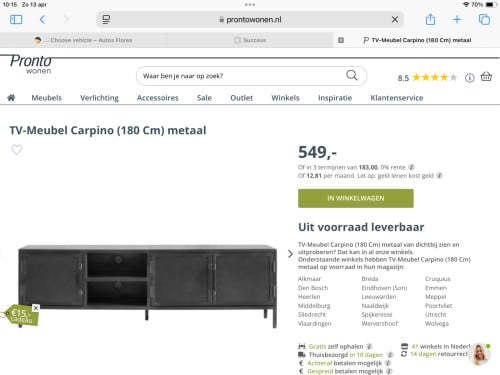This screenshot has width=500, height=375.
Task: Show next product image arrow
Action: 290,254
